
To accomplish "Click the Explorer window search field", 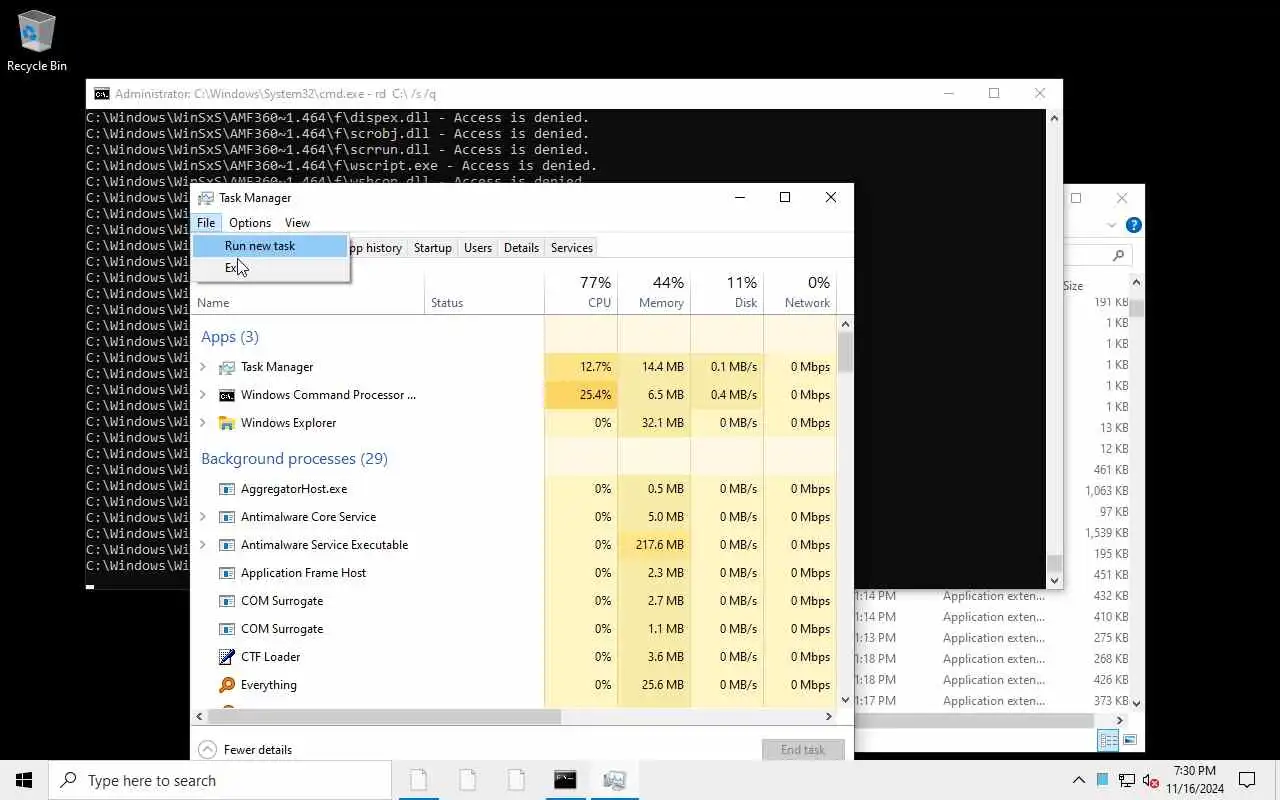I will [x=1096, y=256].
